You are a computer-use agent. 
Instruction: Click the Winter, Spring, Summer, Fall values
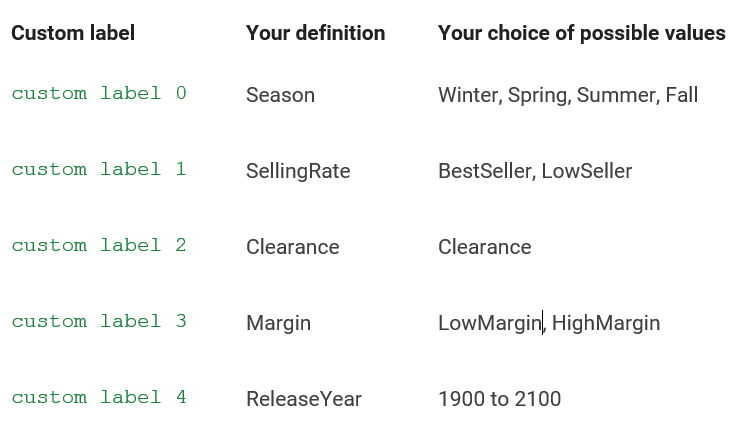point(568,95)
